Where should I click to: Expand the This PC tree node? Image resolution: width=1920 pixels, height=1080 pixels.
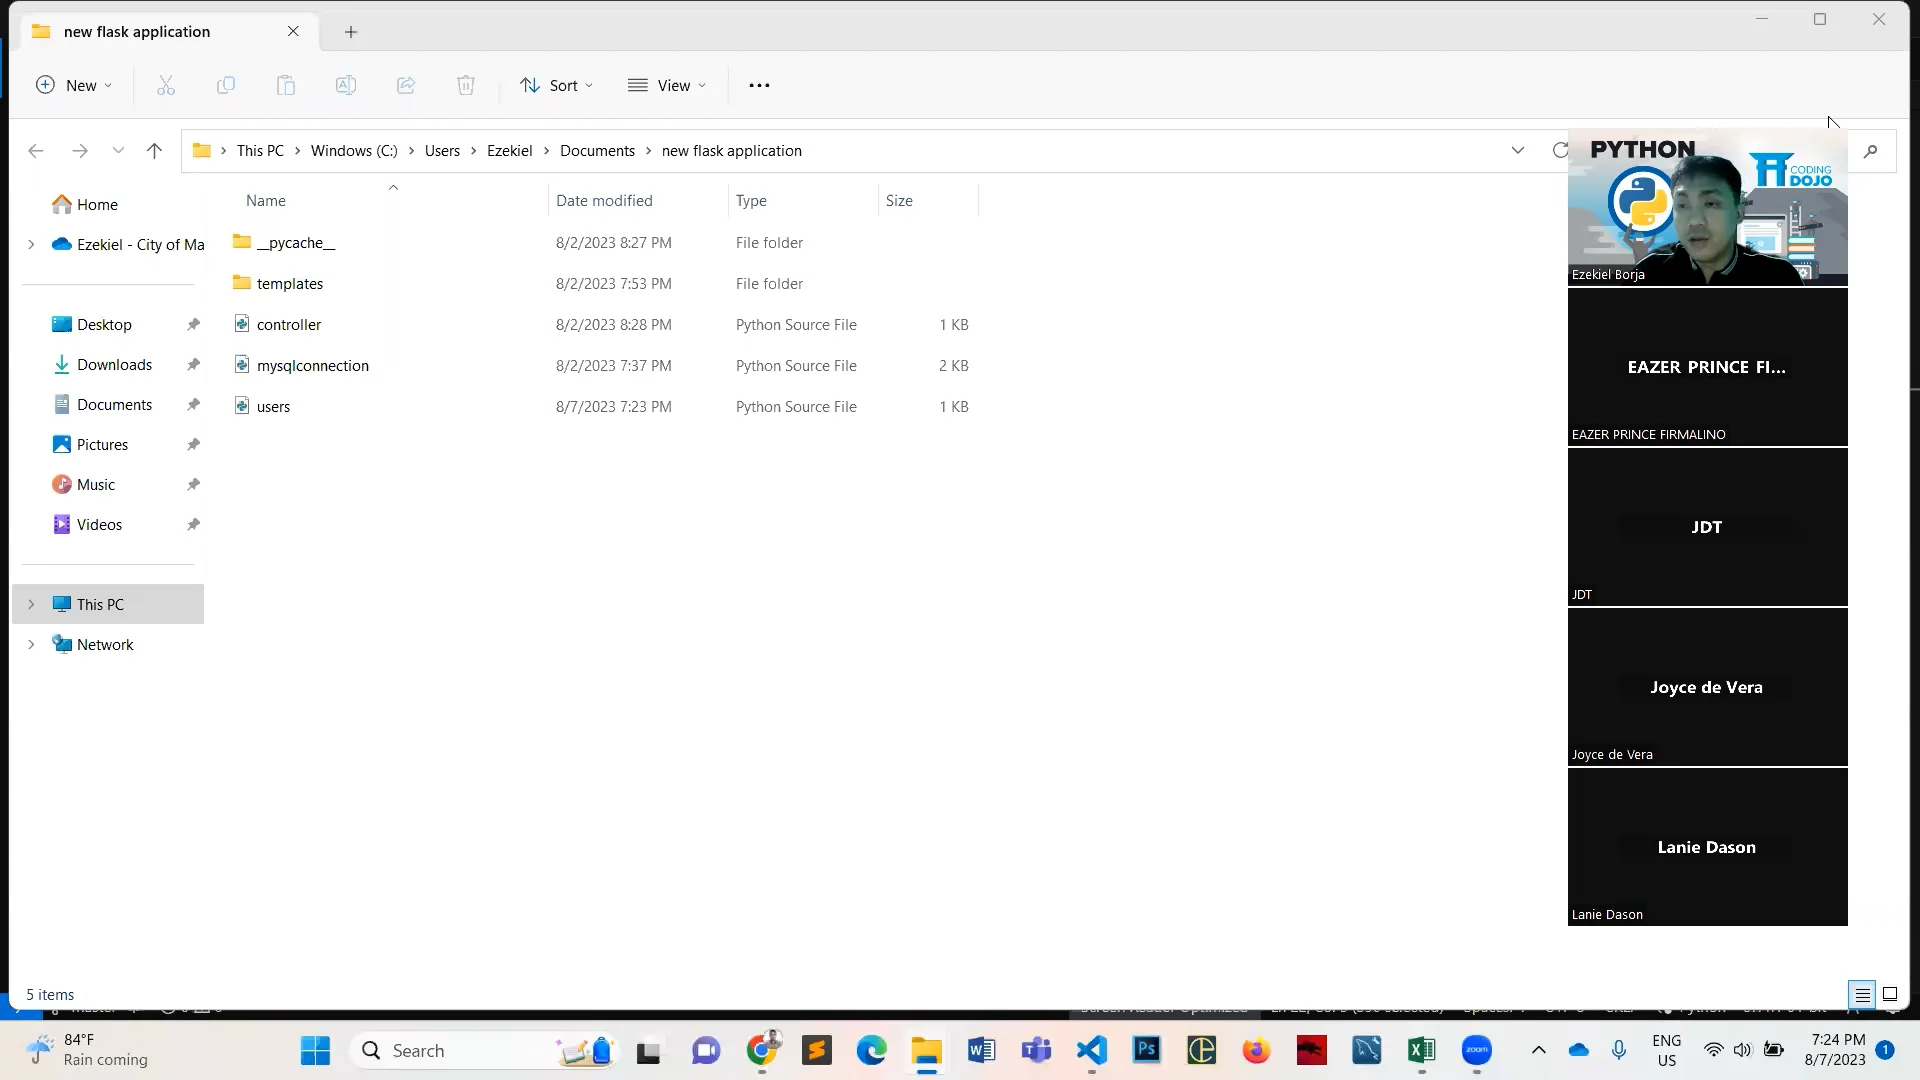pyautogui.click(x=31, y=604)
